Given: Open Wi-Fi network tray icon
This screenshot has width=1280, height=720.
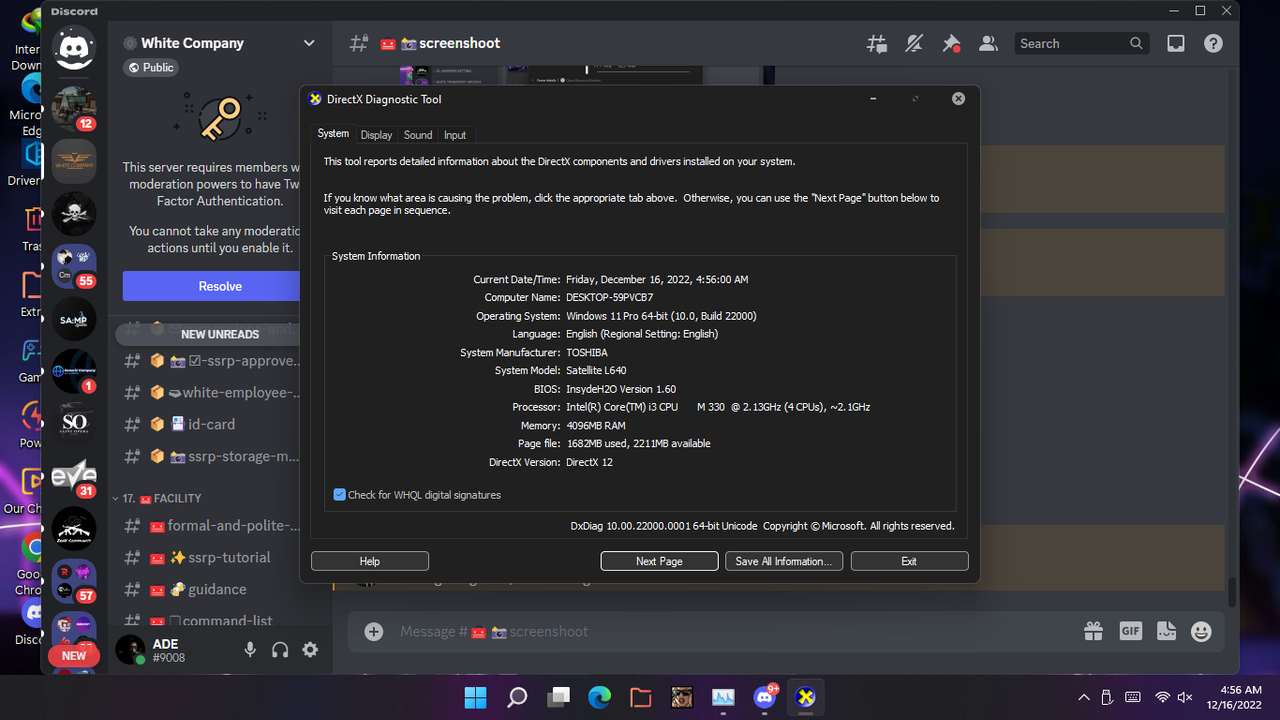Looking at the screenshot, I should 1162,697.
